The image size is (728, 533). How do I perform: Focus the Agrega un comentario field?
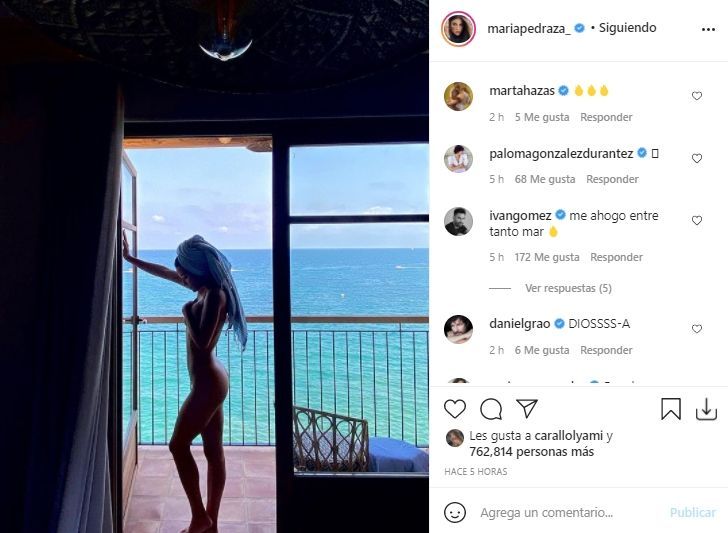pos(569,513)
